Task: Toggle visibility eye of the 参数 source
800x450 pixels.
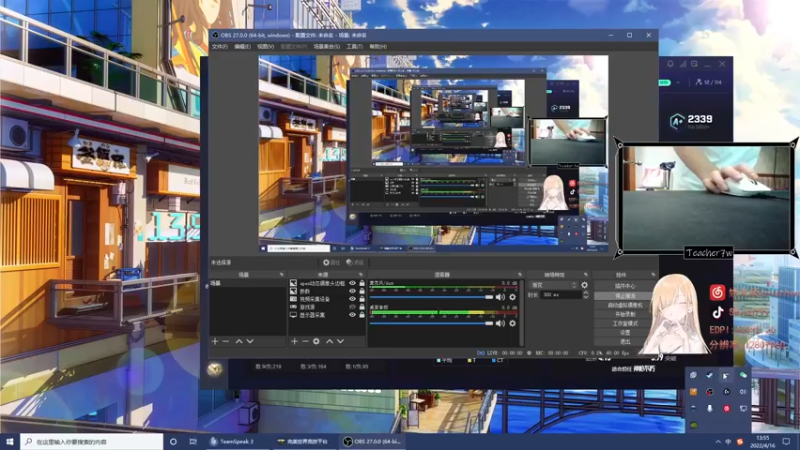Action: (x=352, y=291)
